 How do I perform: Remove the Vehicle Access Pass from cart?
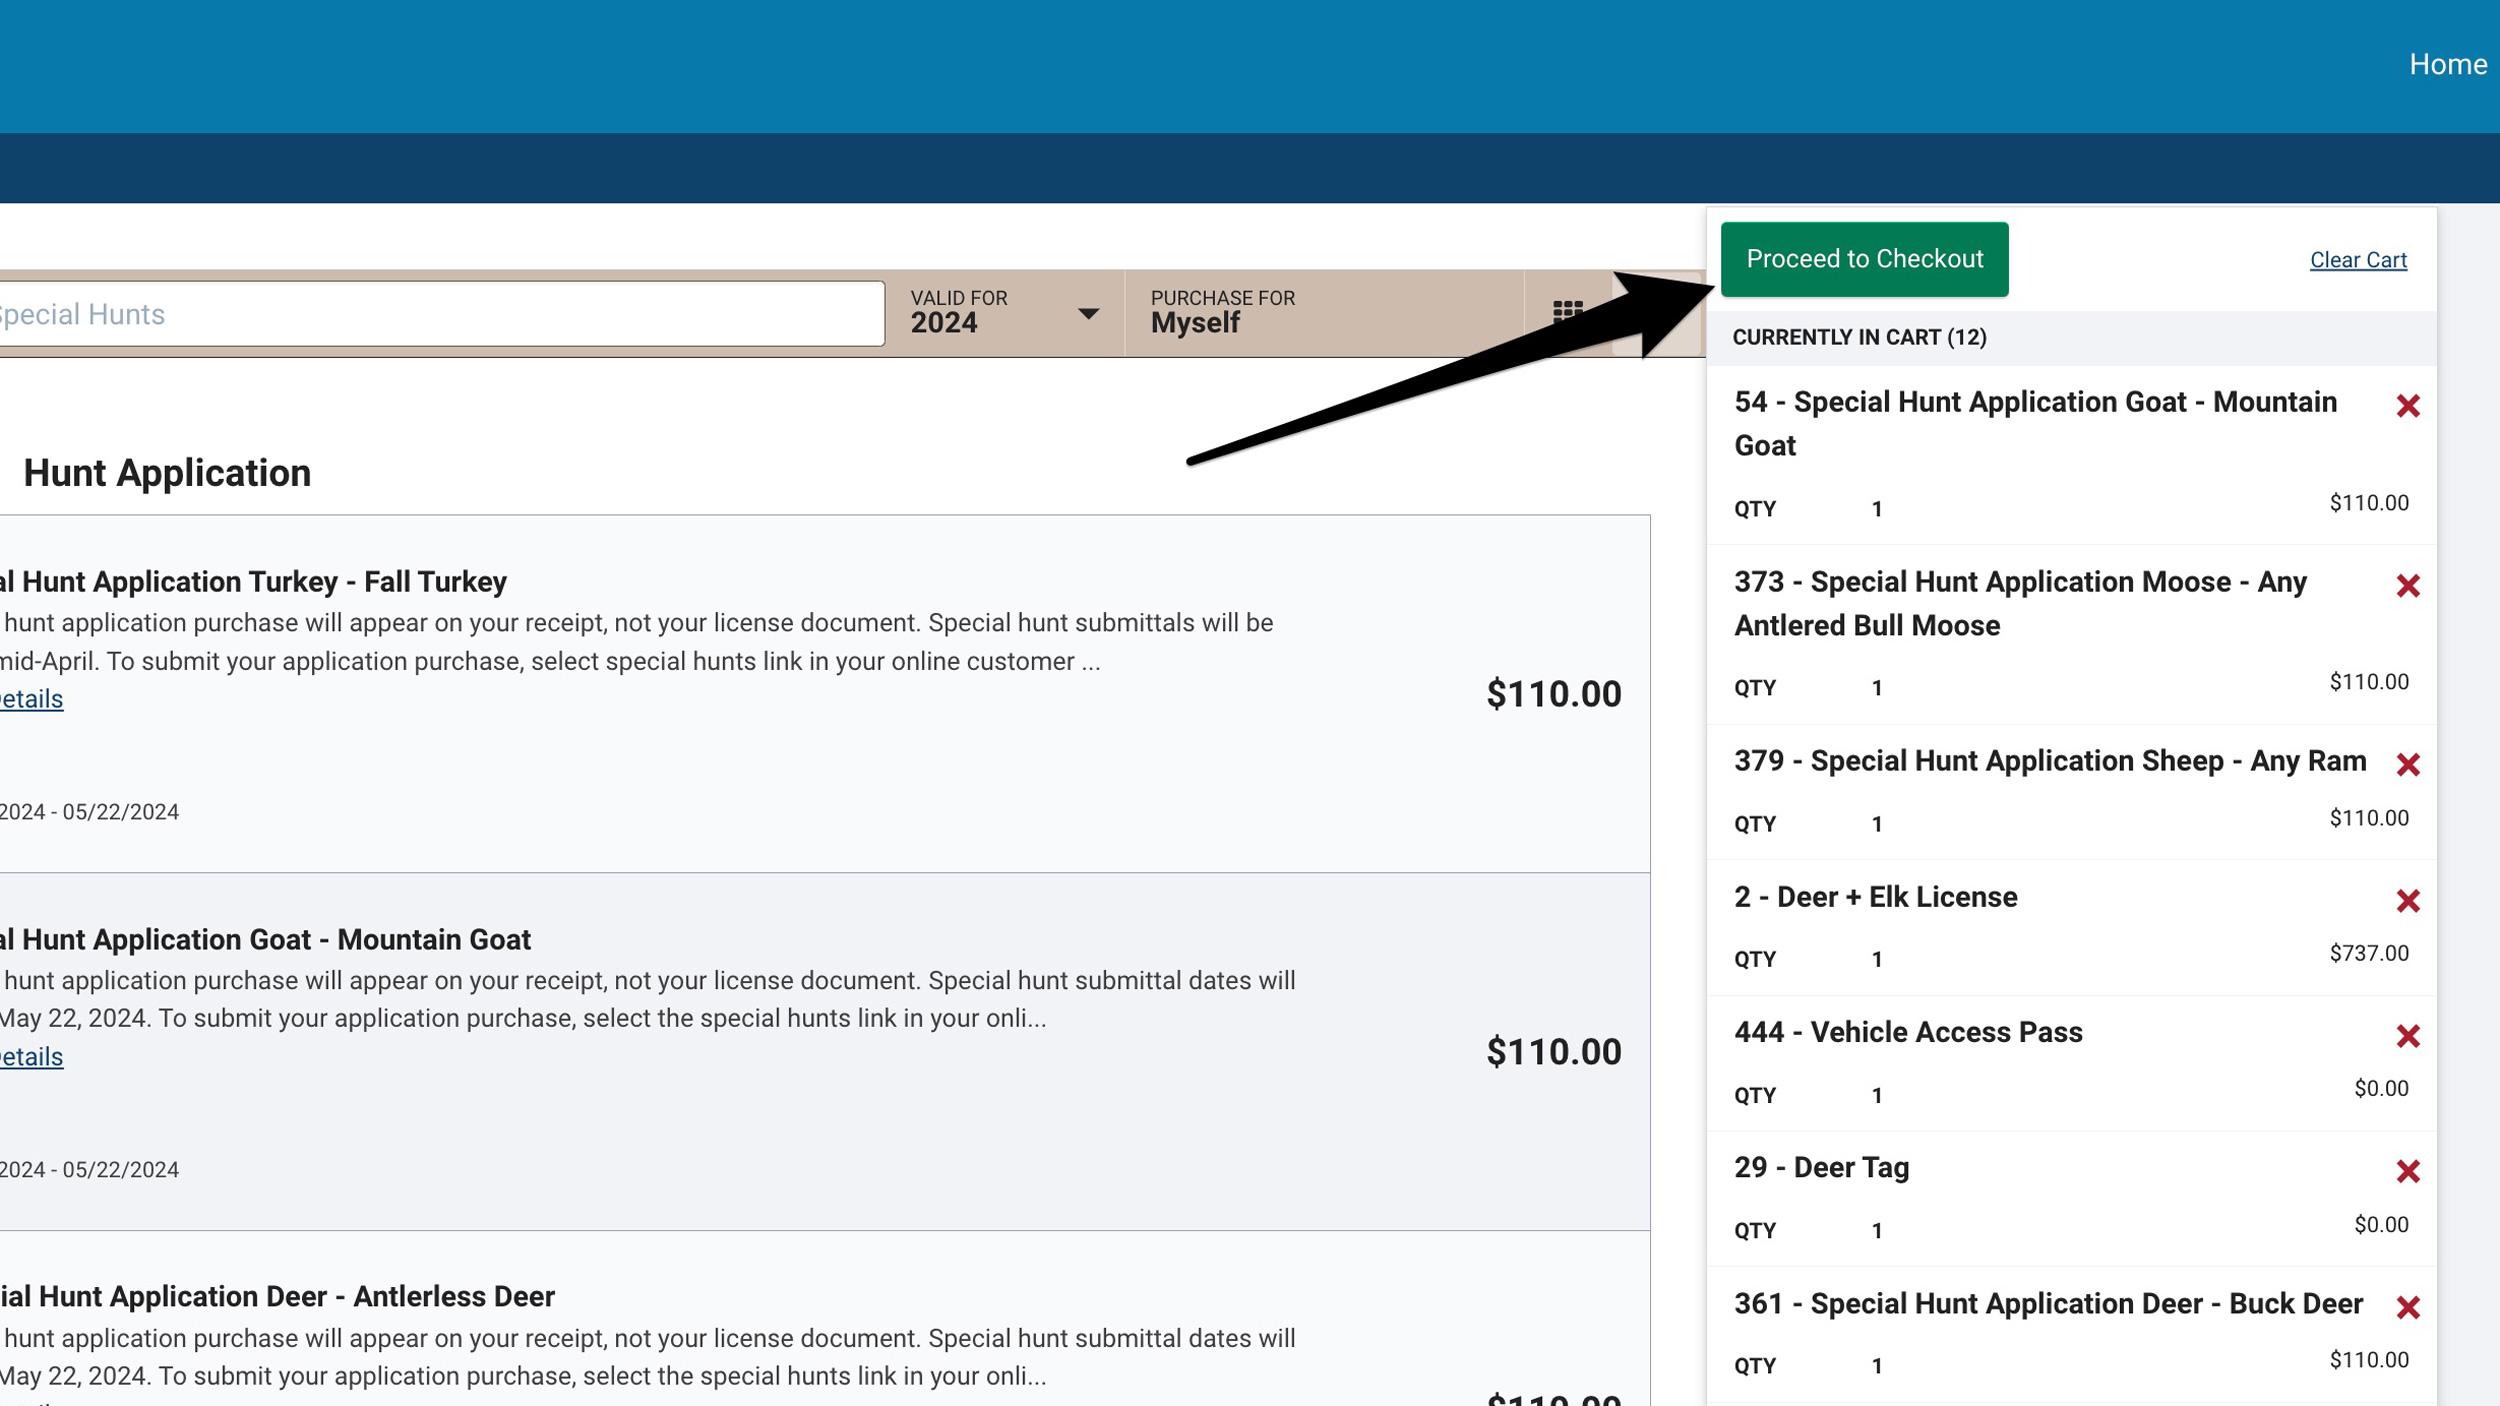click(x=2410, y=1034)
